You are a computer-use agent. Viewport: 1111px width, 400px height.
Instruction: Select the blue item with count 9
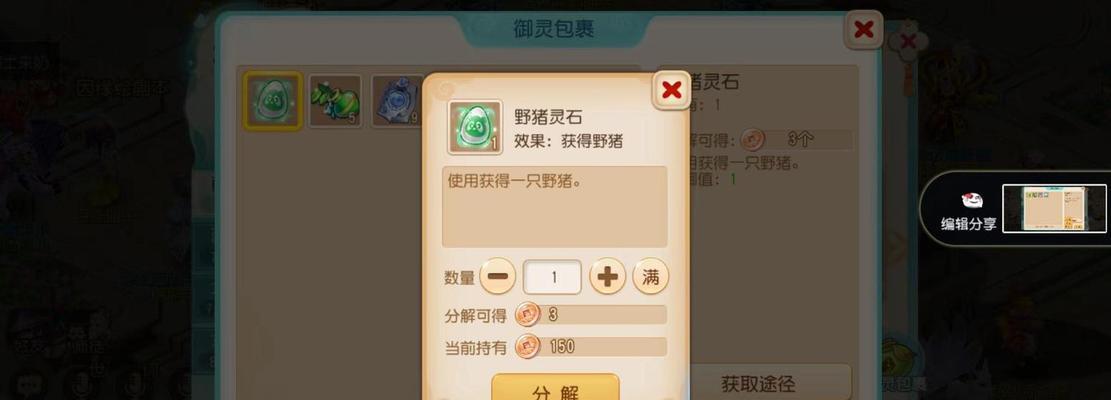click(x=397, y=101)
